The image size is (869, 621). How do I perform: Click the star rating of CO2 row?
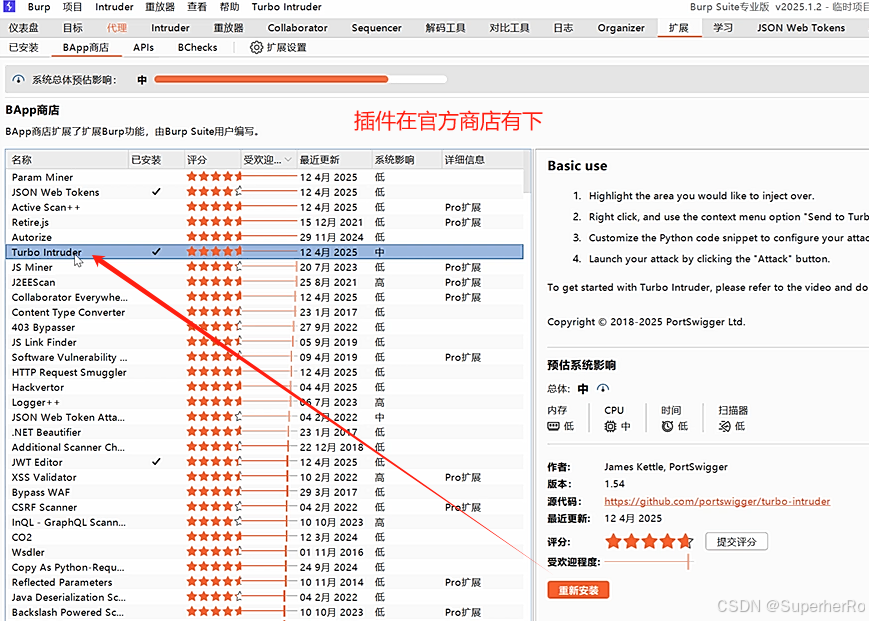[x=214, y=537]
